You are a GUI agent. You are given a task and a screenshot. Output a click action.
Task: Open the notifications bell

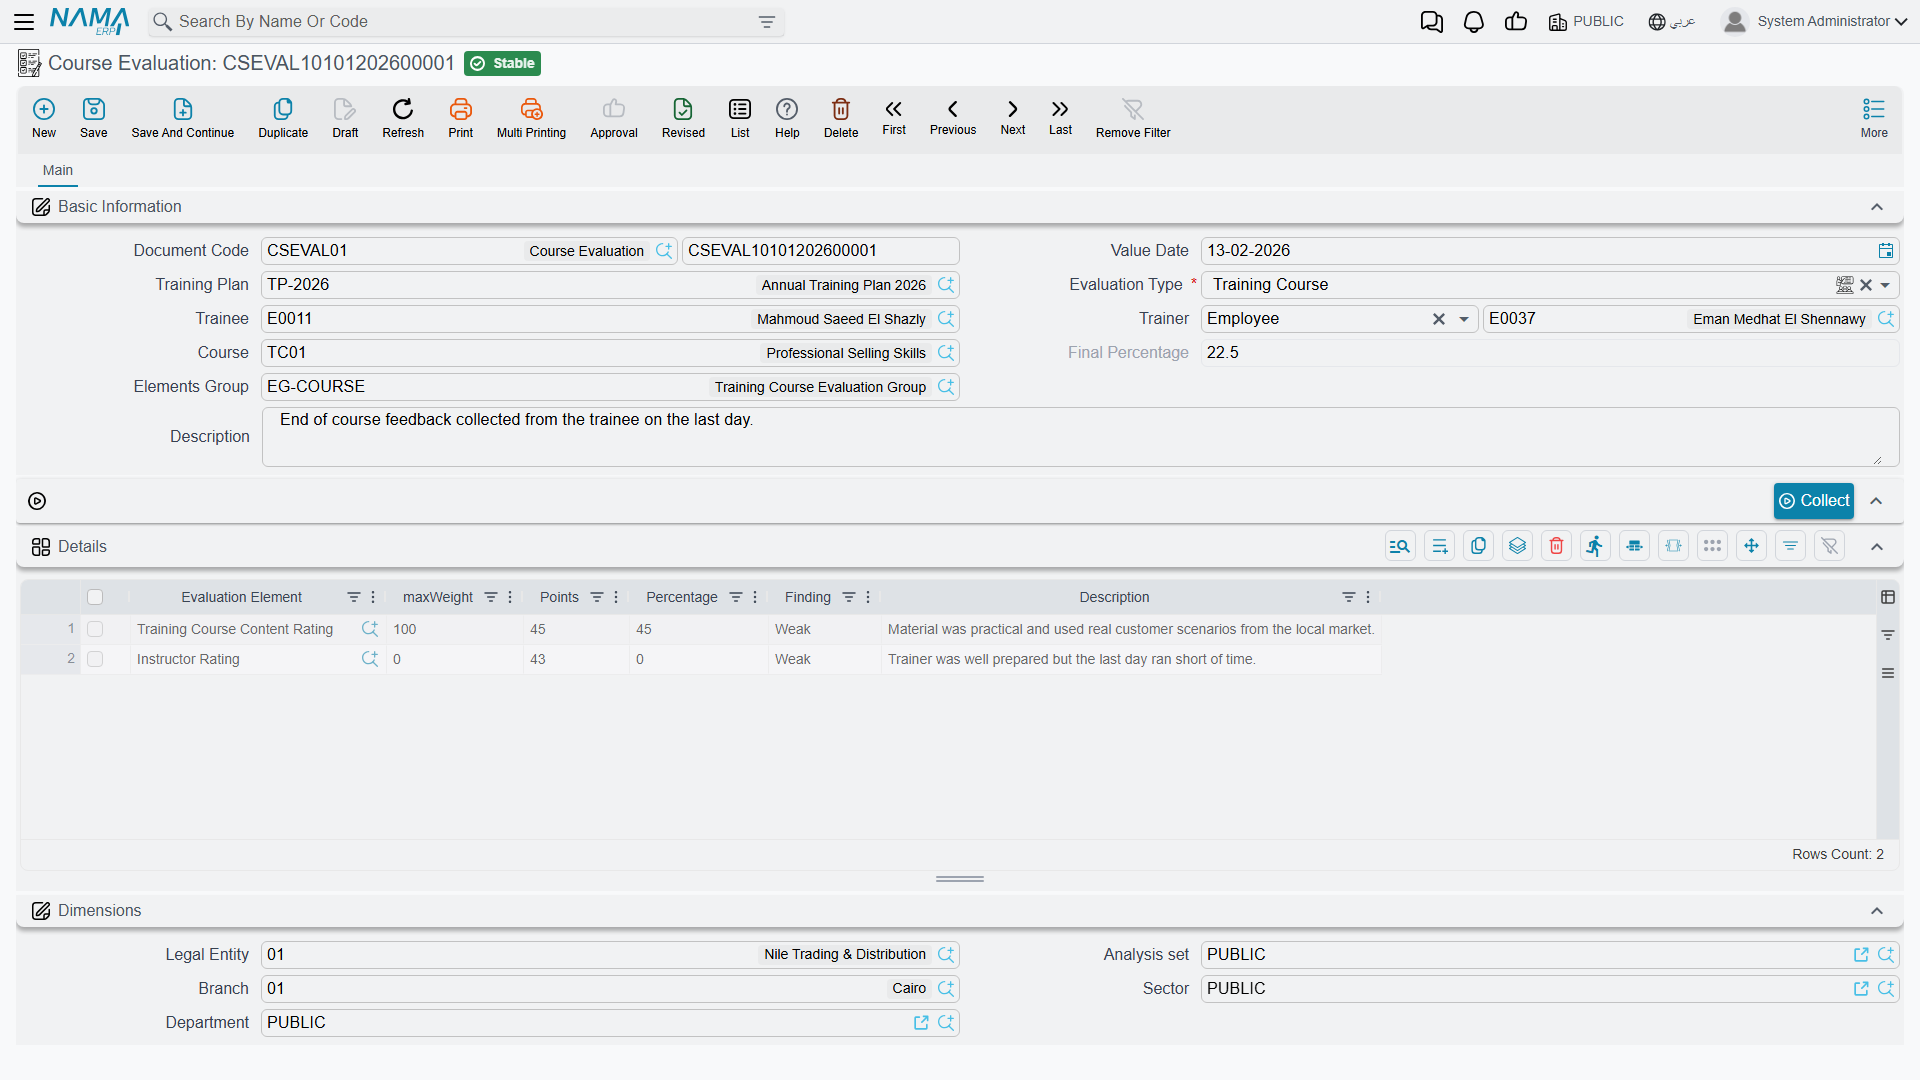pos(1474,22)
